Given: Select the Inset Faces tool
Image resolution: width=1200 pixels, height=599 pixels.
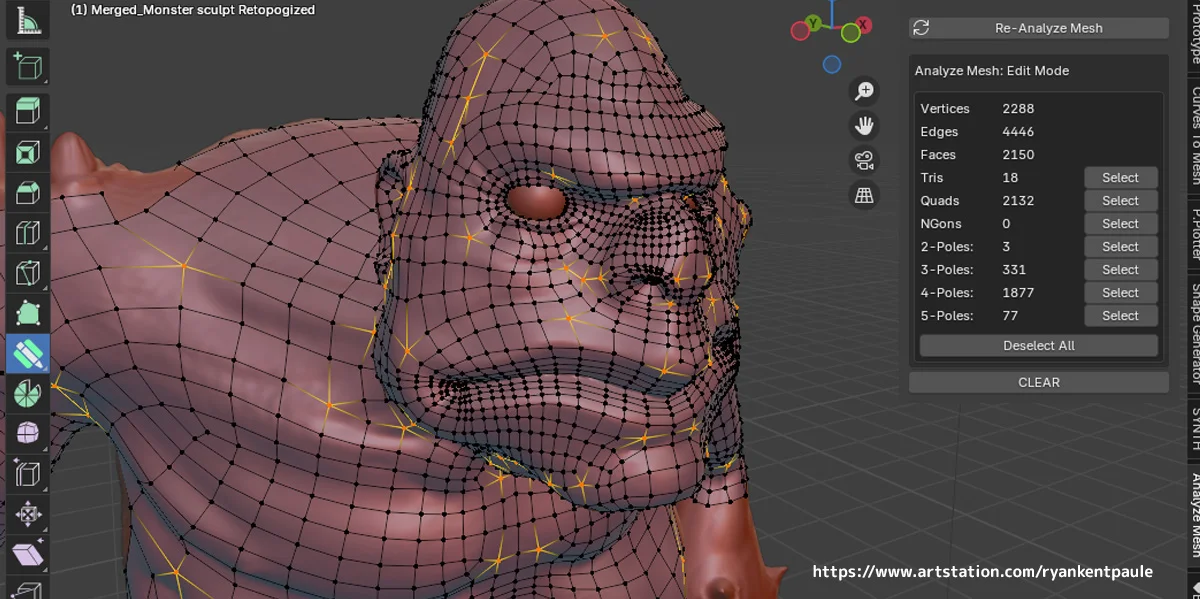Looking at the screenshot, I should coord(28,152).
